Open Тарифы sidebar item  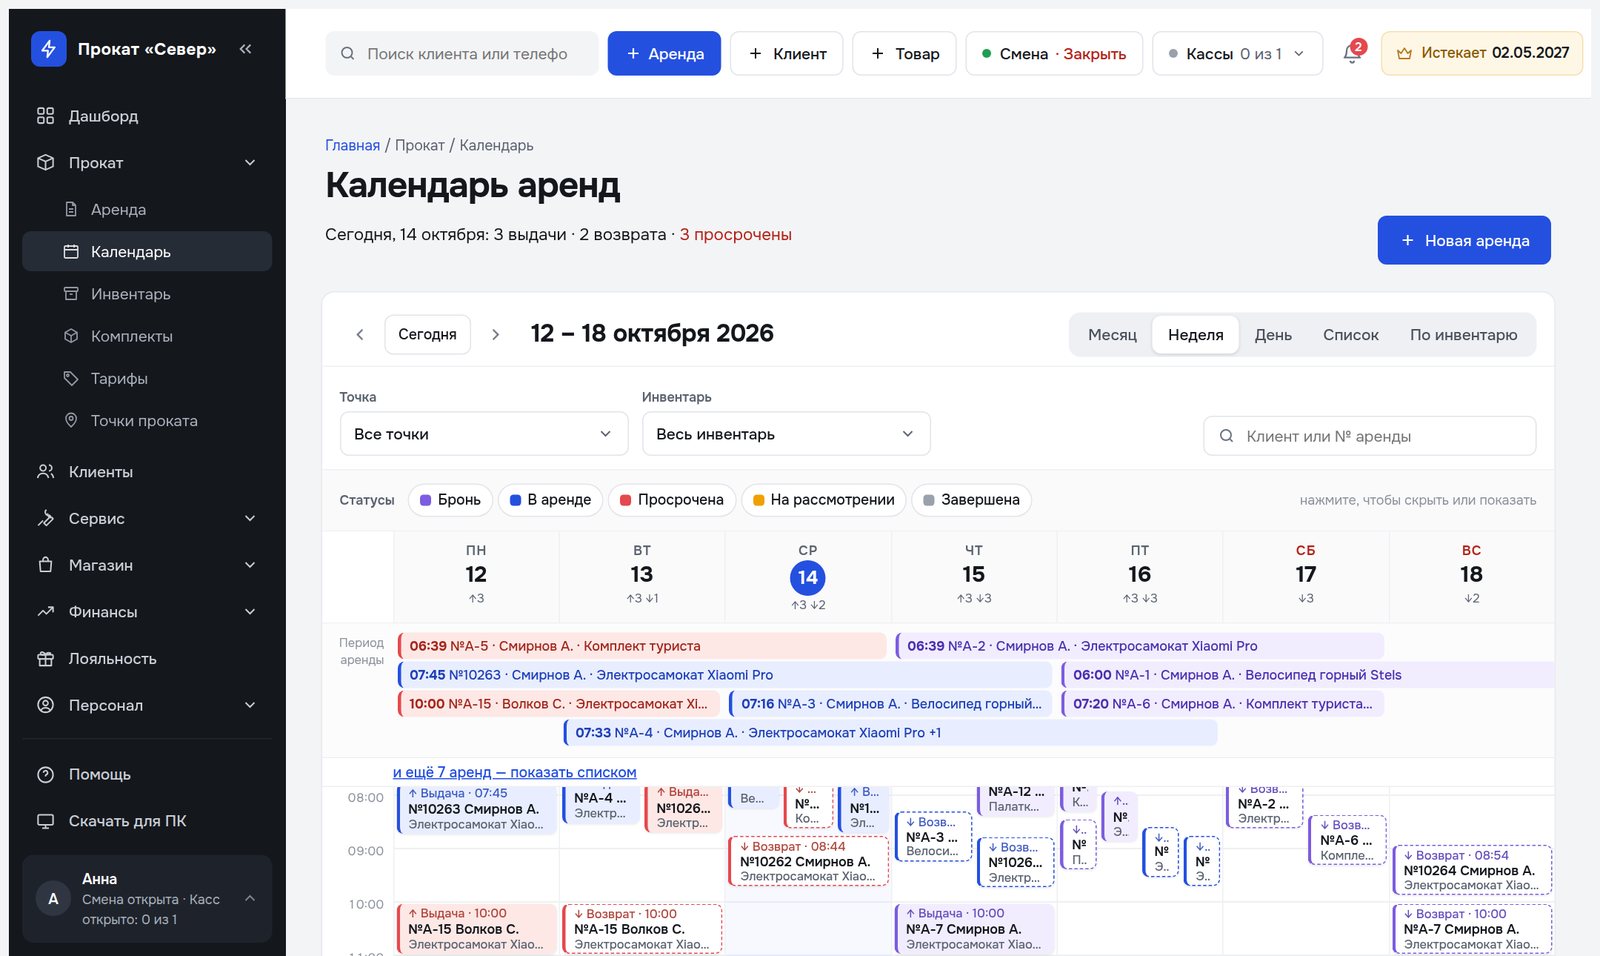point(147,378)
